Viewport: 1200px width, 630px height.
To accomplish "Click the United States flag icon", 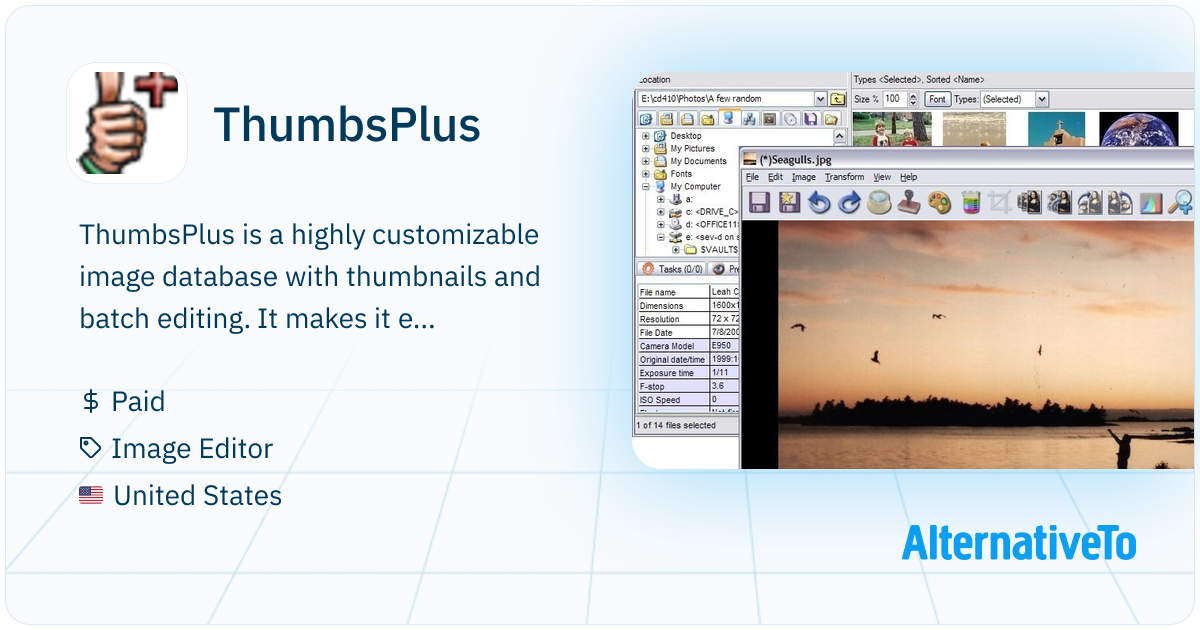I will 91,495.
